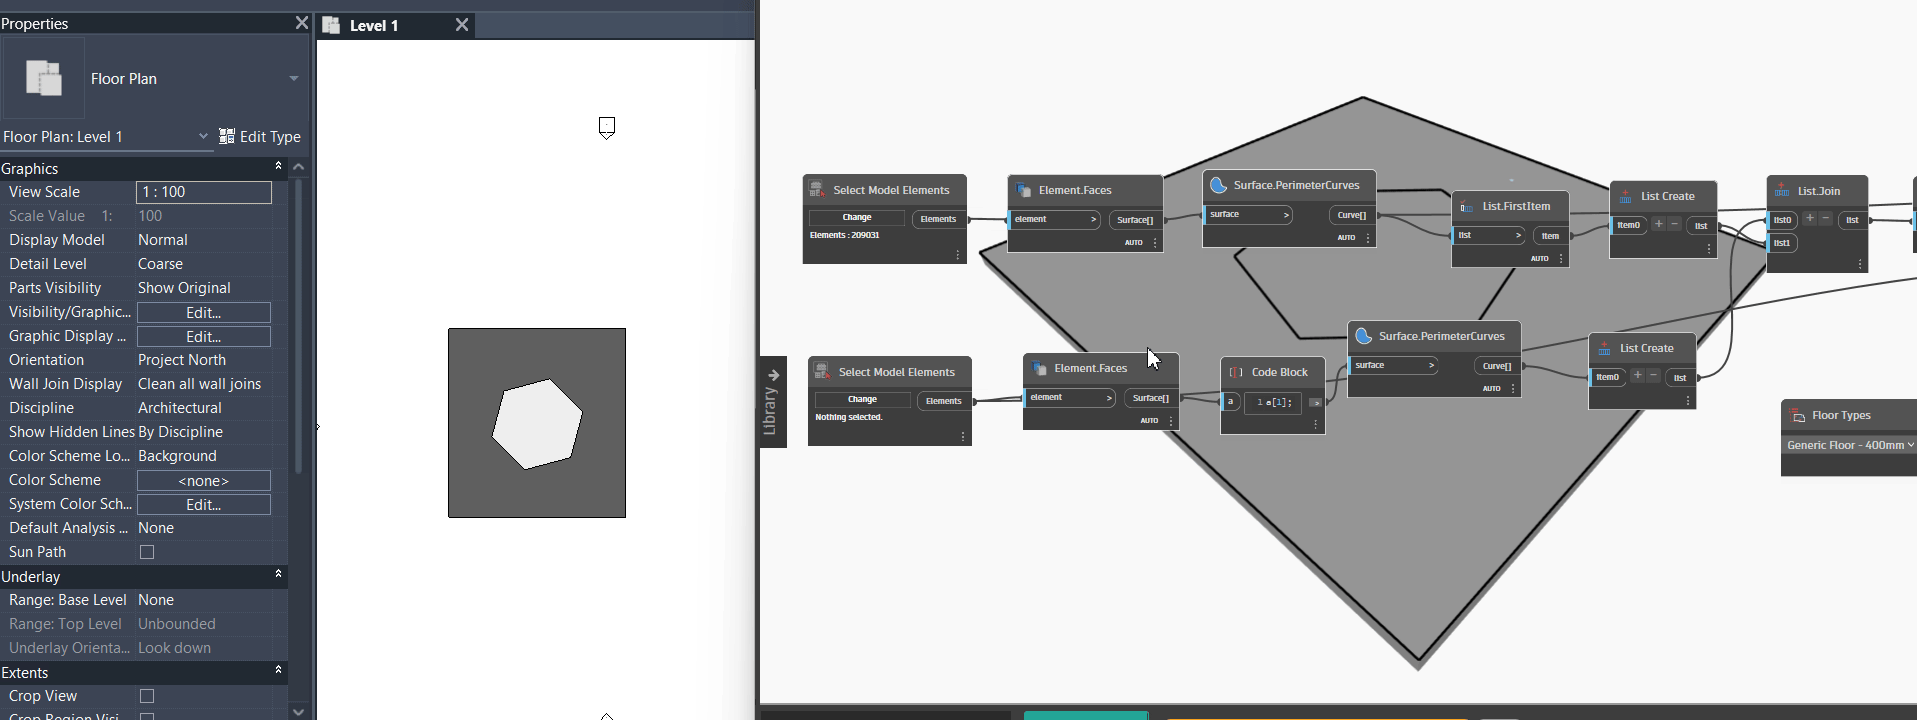Click the List.Join node icon
Screen dimensions: 1917x720
[x=1782, y=190]
